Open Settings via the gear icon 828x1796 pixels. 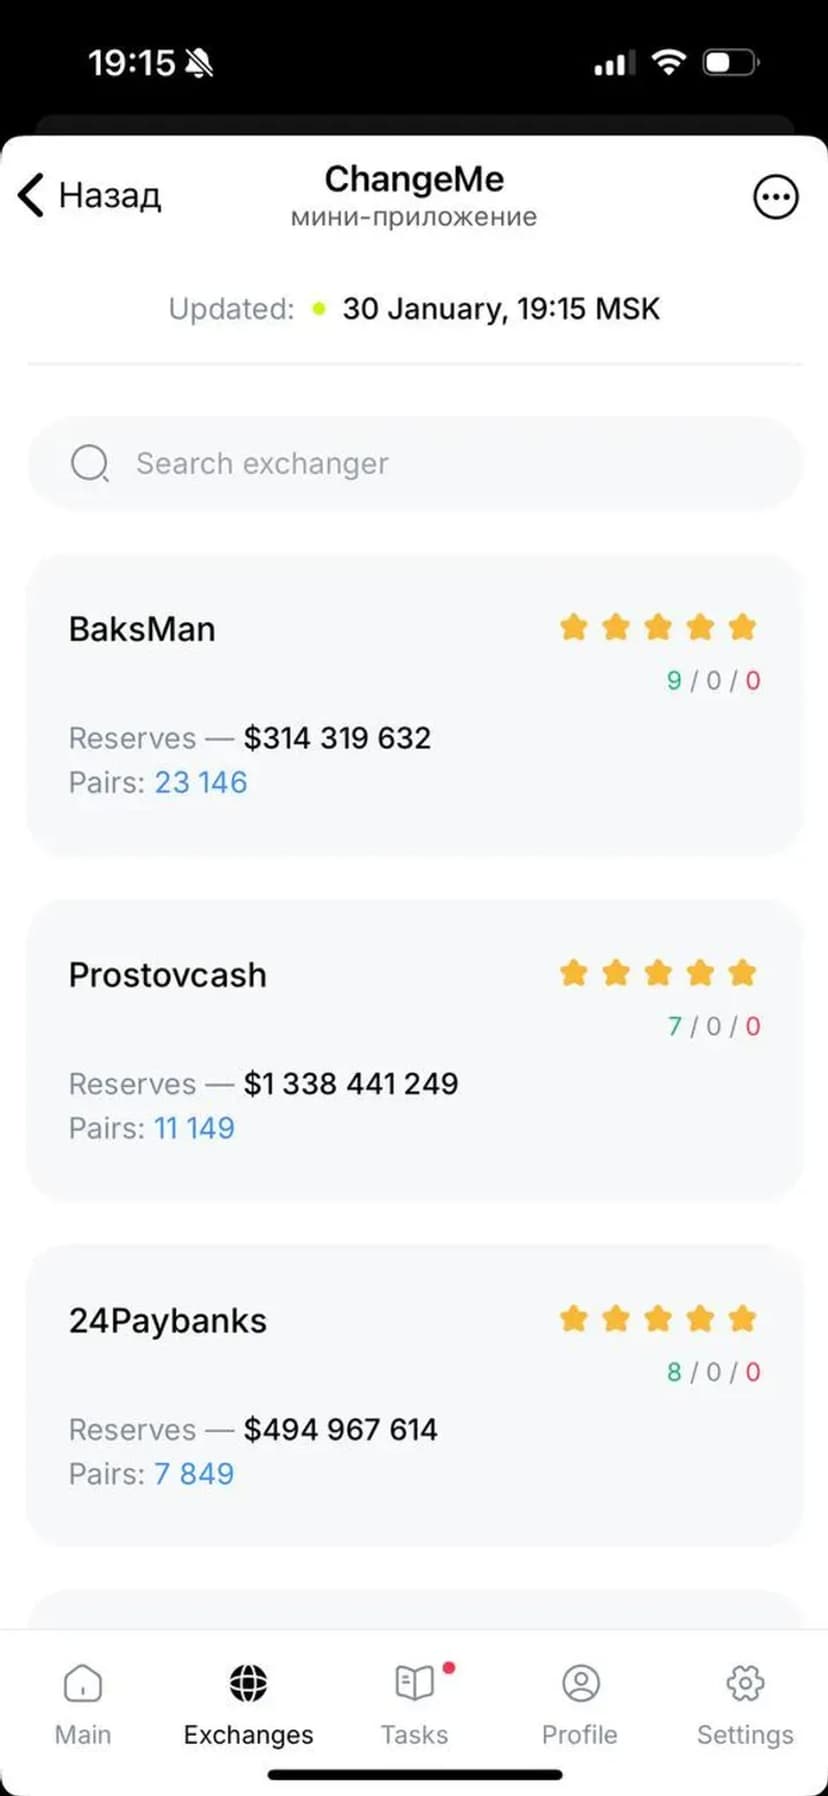tap(745, 1683)
